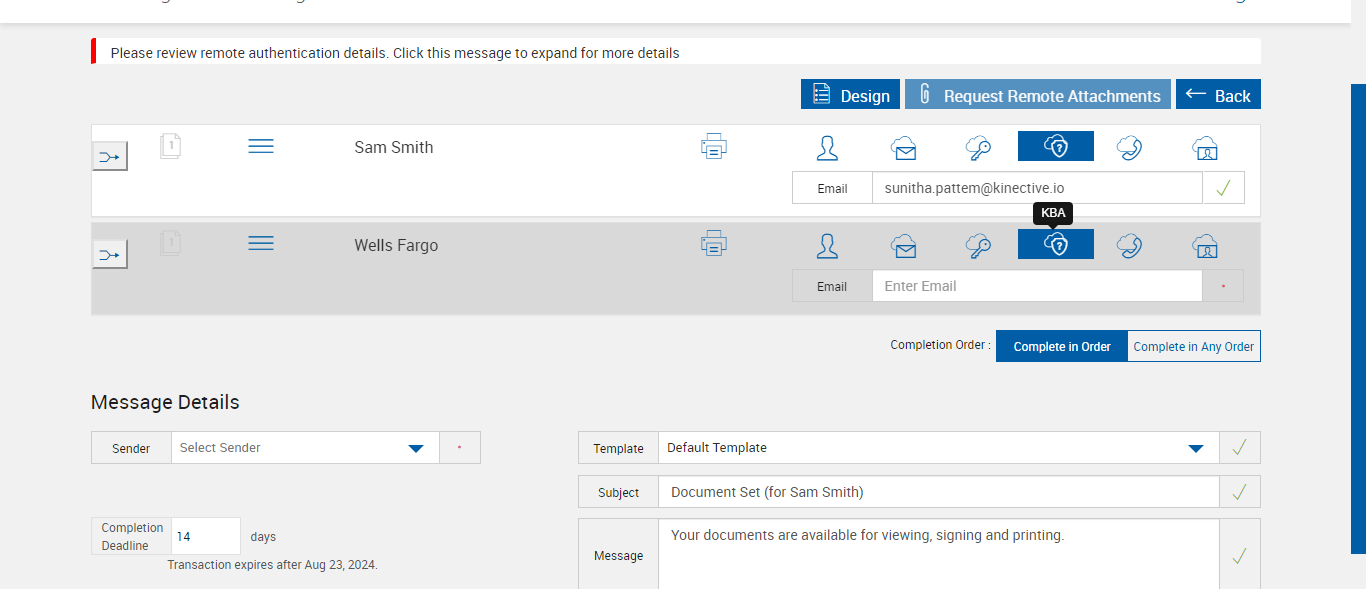
Task: Click the Design button
Action: point(850,95)
